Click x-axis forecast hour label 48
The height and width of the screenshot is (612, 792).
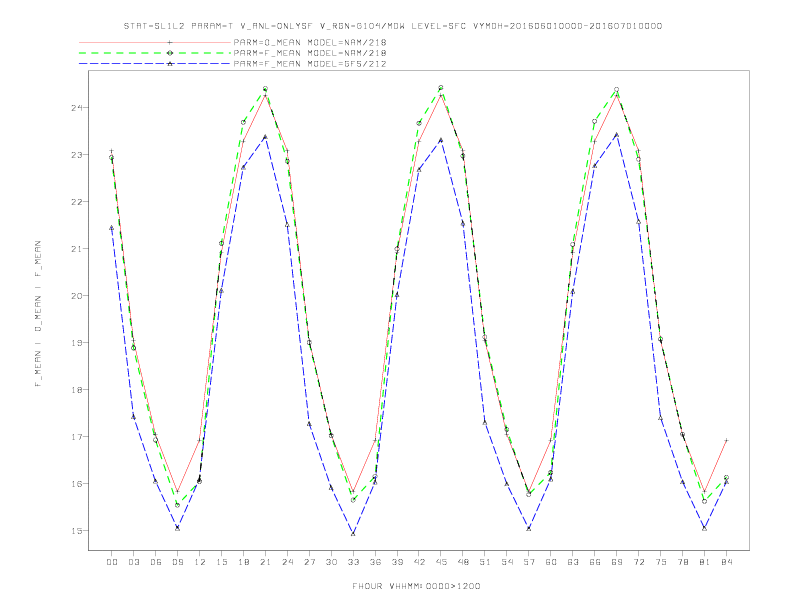pyautogui.click(x=463, y=562)
